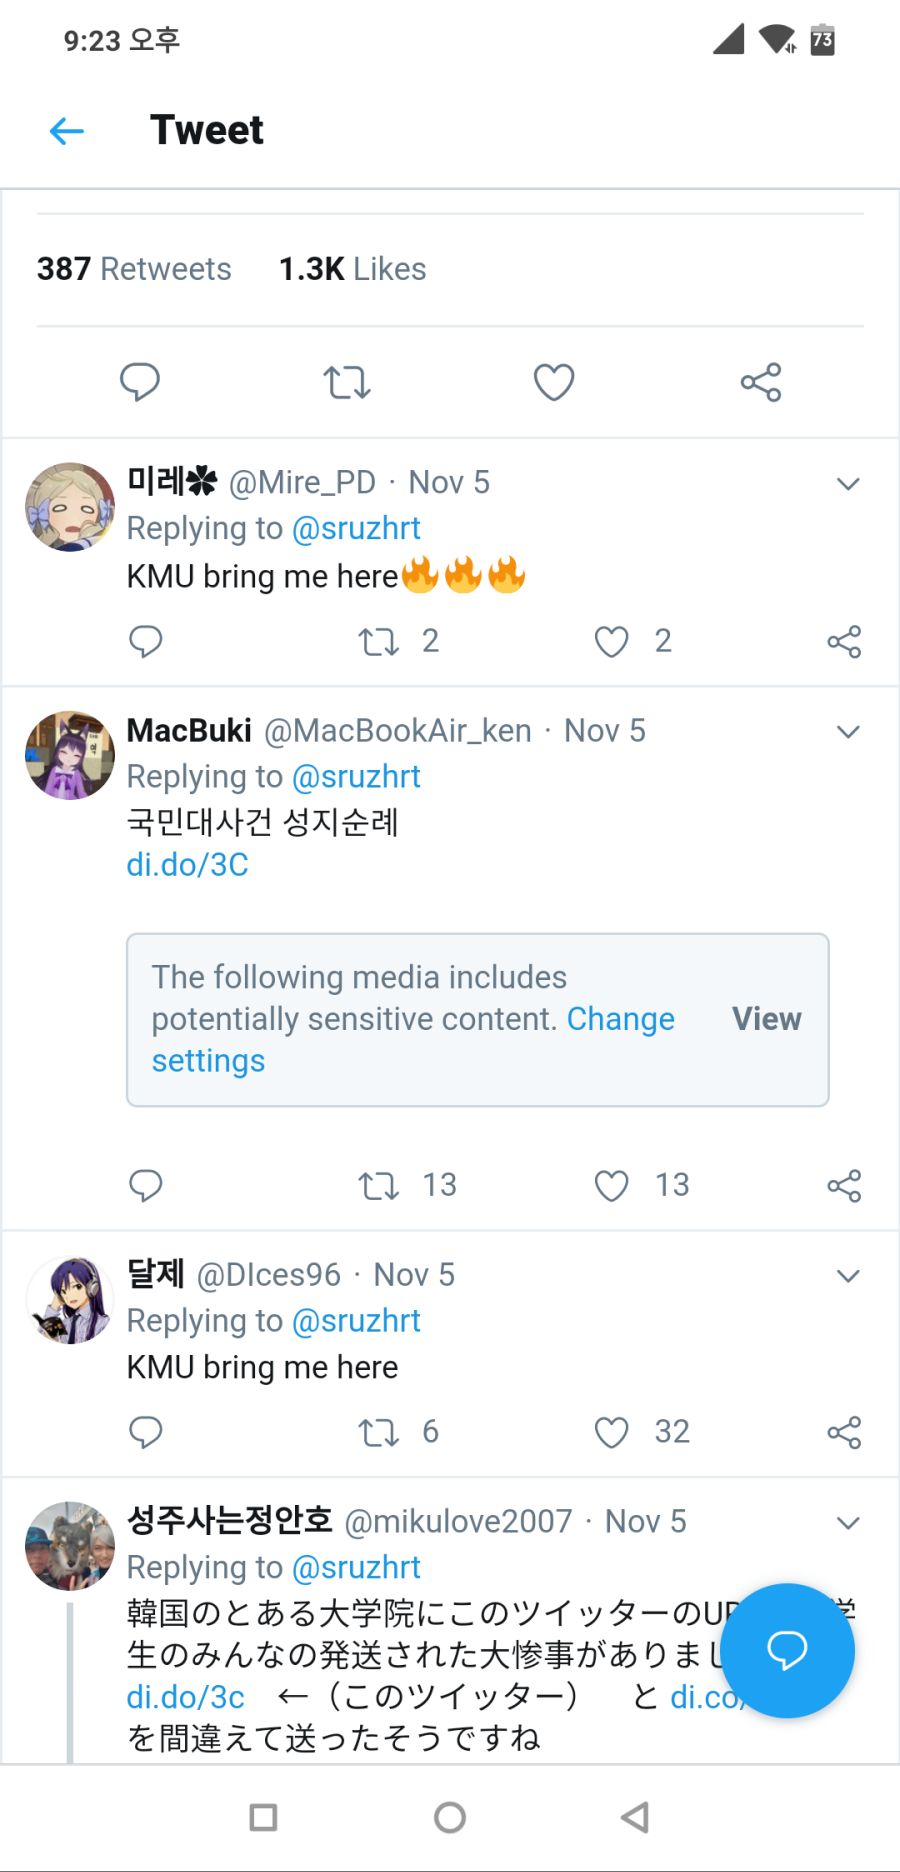This screenshot has height=1872, width=900.
Task: Open options menu for MacBuki's reply
Action: point(847,731)
